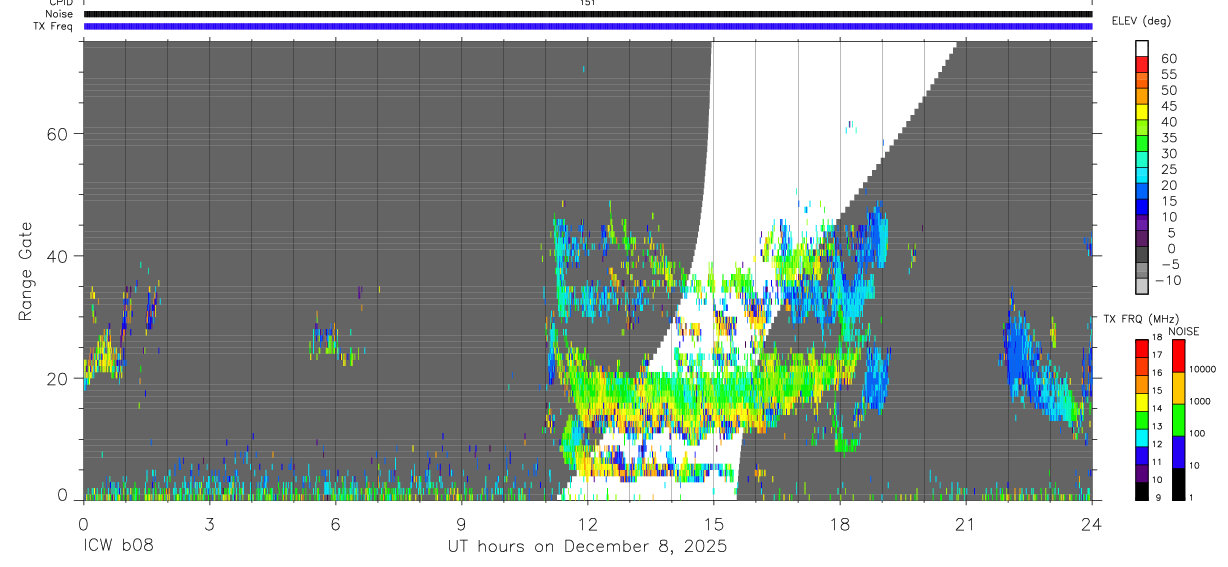Click the '20' tick label on Range Gate axis
This screenshot has width=1228, height=567.
click(58, 378)
